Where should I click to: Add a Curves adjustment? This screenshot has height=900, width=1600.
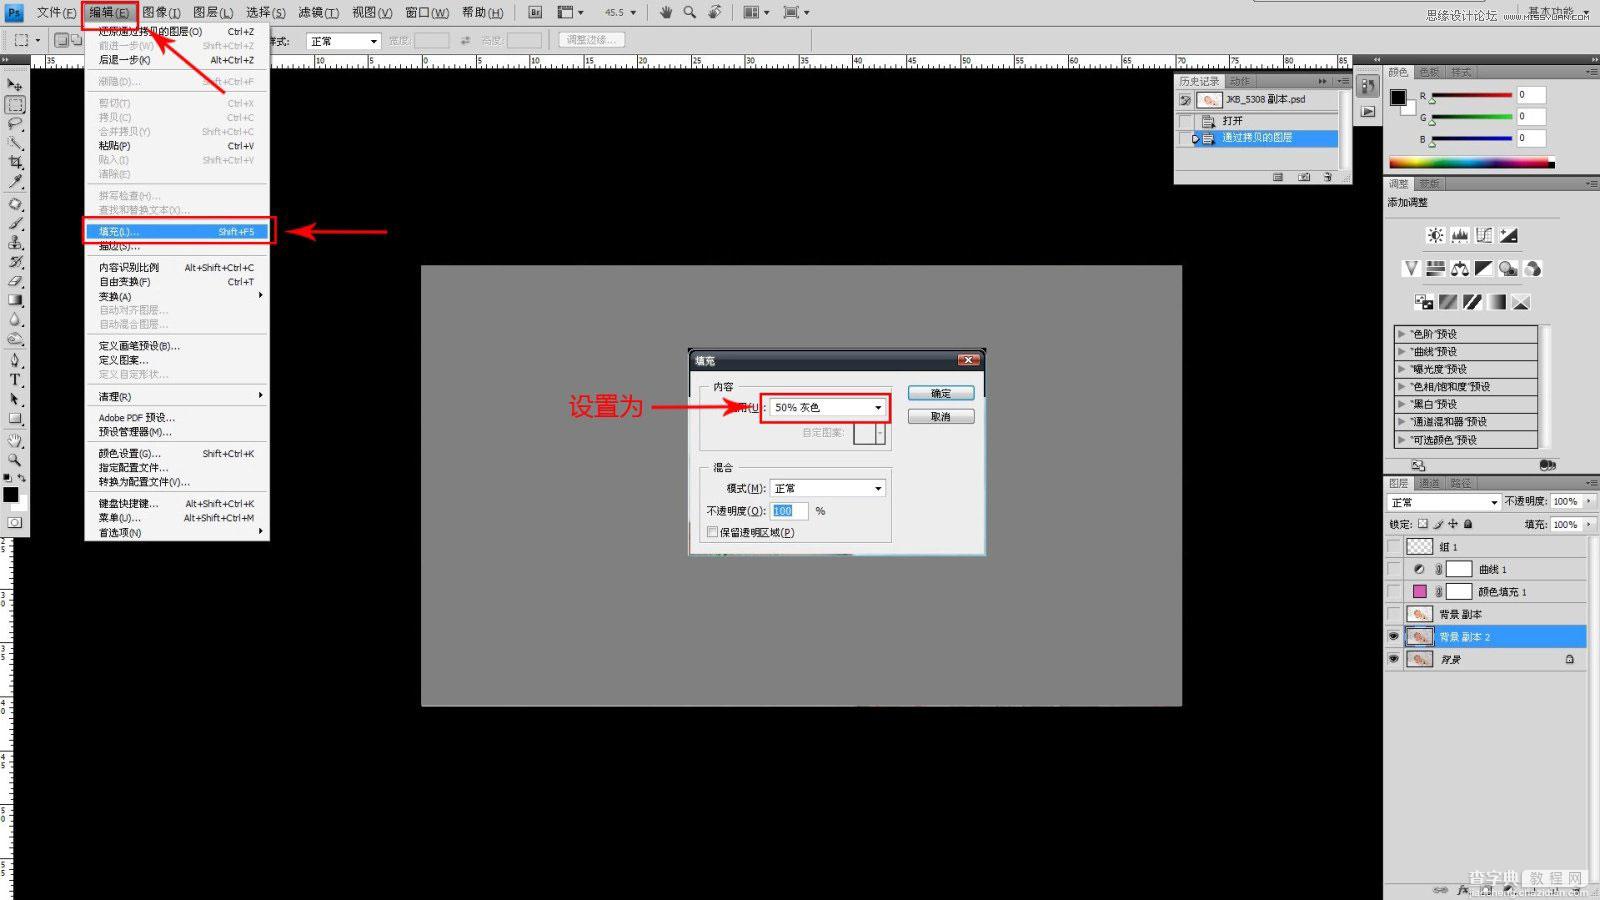[1484, 236]
